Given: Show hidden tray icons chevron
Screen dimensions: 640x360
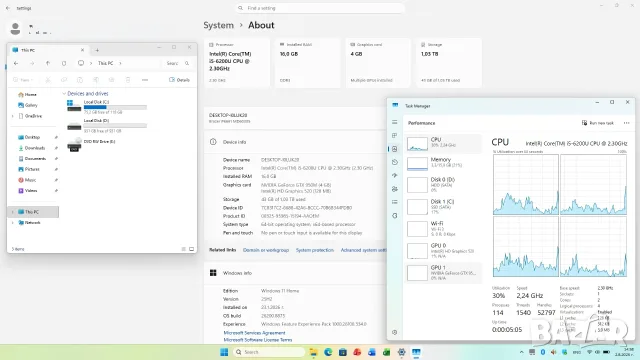Looking at the screenshot, I should pyautogui.click(x=521, y=352).
